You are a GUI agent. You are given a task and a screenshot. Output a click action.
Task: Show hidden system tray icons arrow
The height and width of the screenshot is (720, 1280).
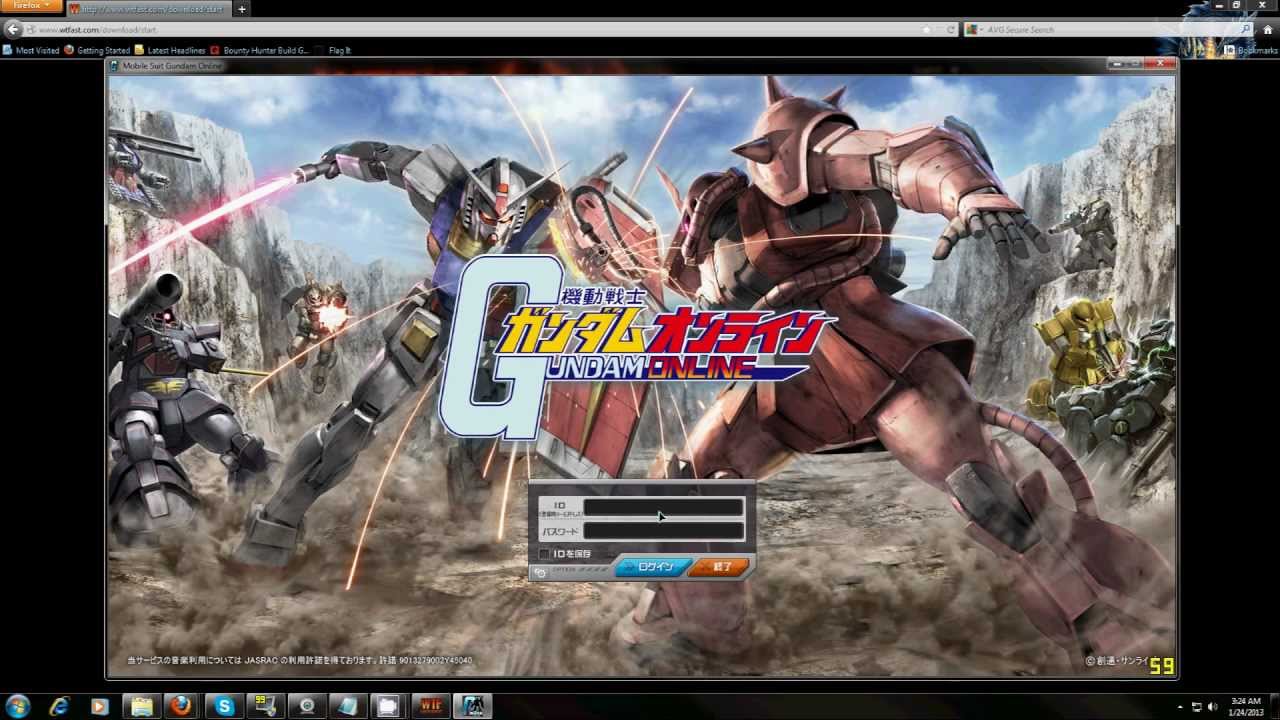point(1179,707)
